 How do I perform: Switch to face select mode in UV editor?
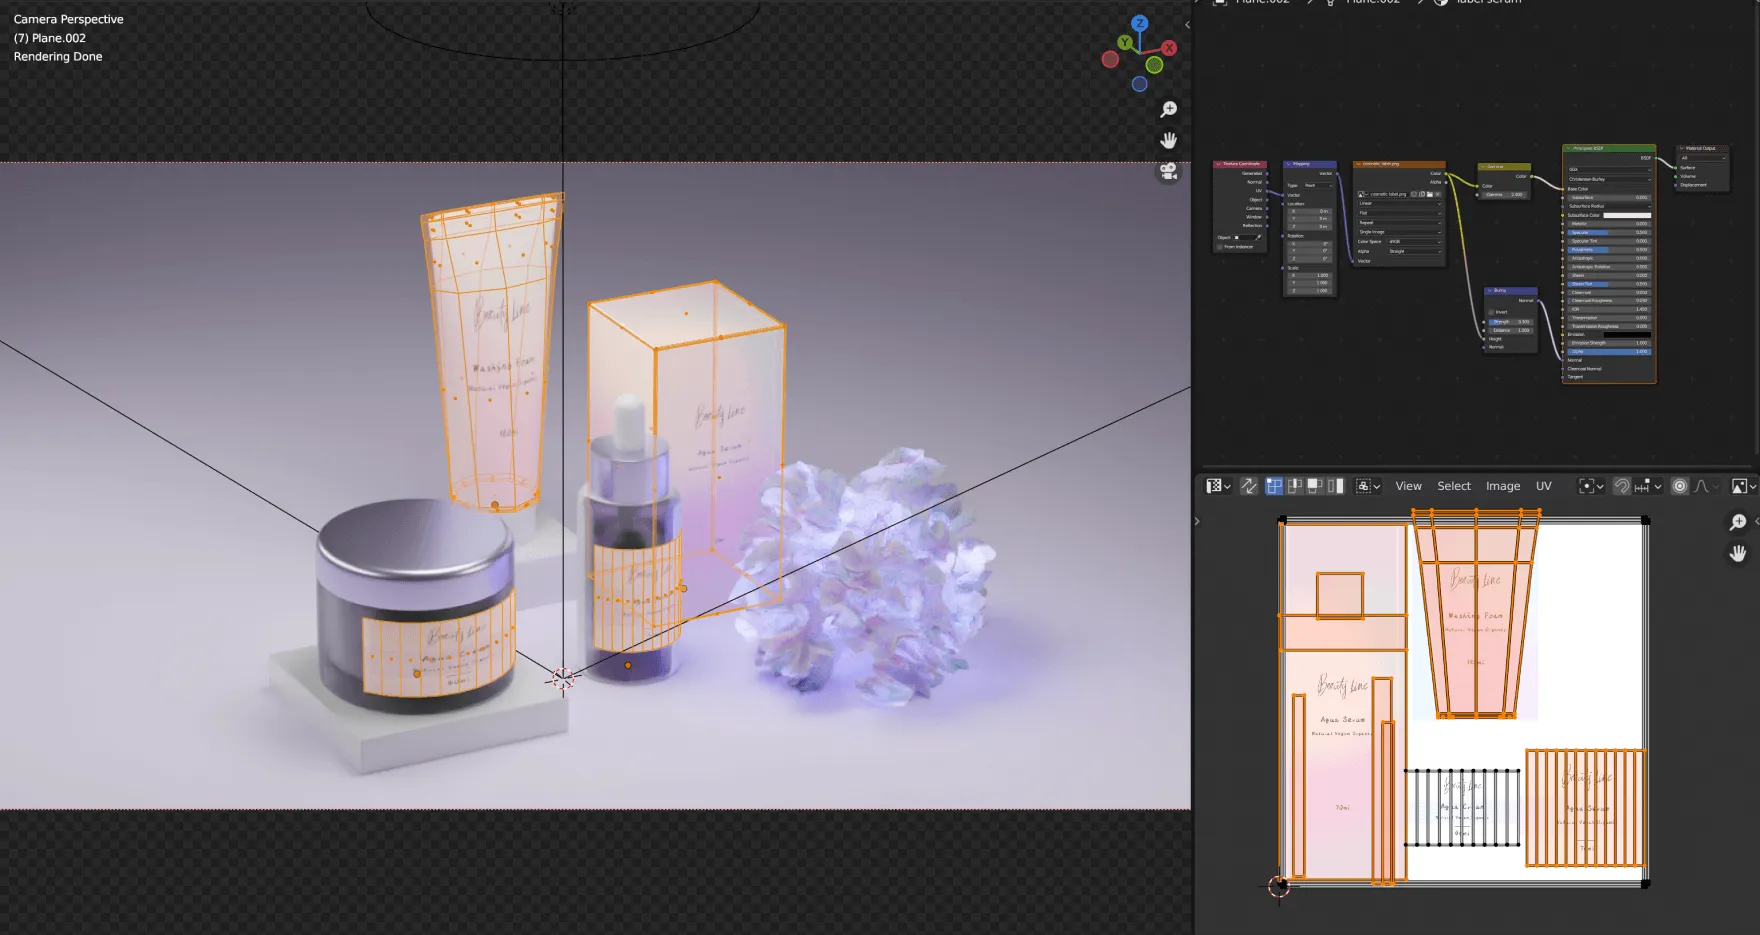pyautogui.click(x=1315, y=486)
